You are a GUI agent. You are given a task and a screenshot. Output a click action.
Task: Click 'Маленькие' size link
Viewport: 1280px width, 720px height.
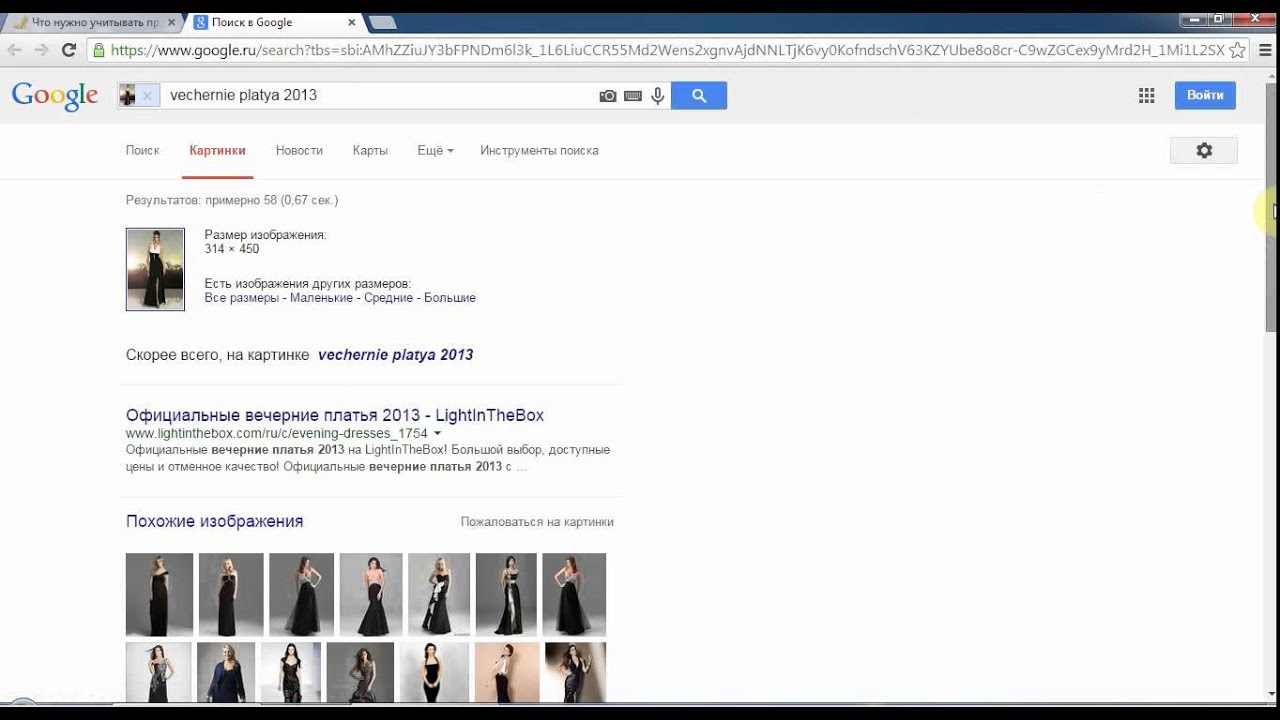(x=321, y=298)
